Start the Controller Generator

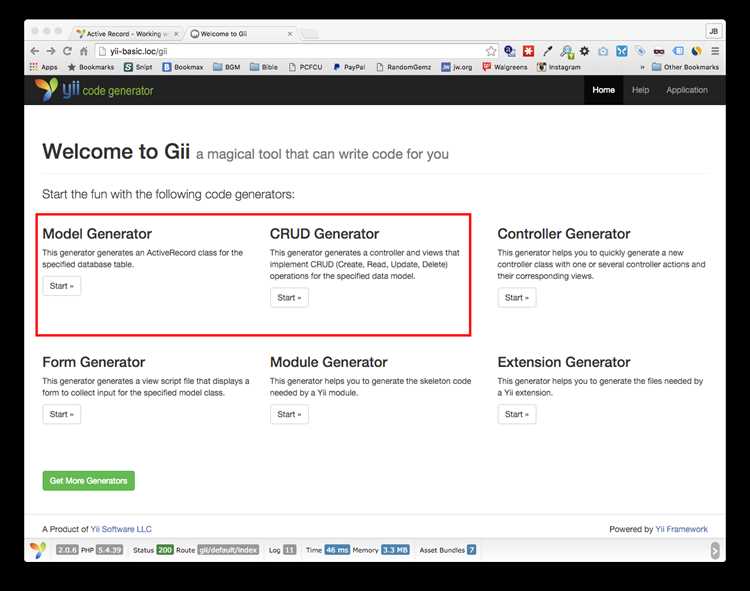[517, 297]
